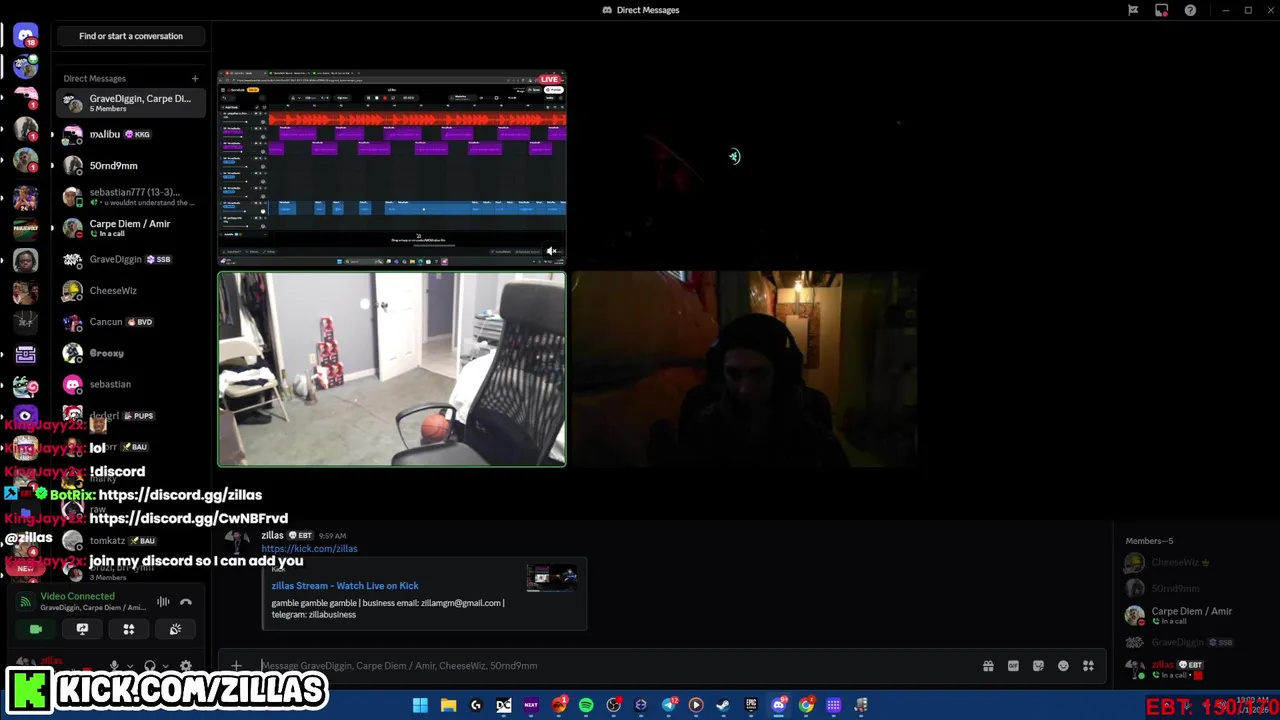
Task: Open the https://kick.com/zillas link
Action: point(309,548)
